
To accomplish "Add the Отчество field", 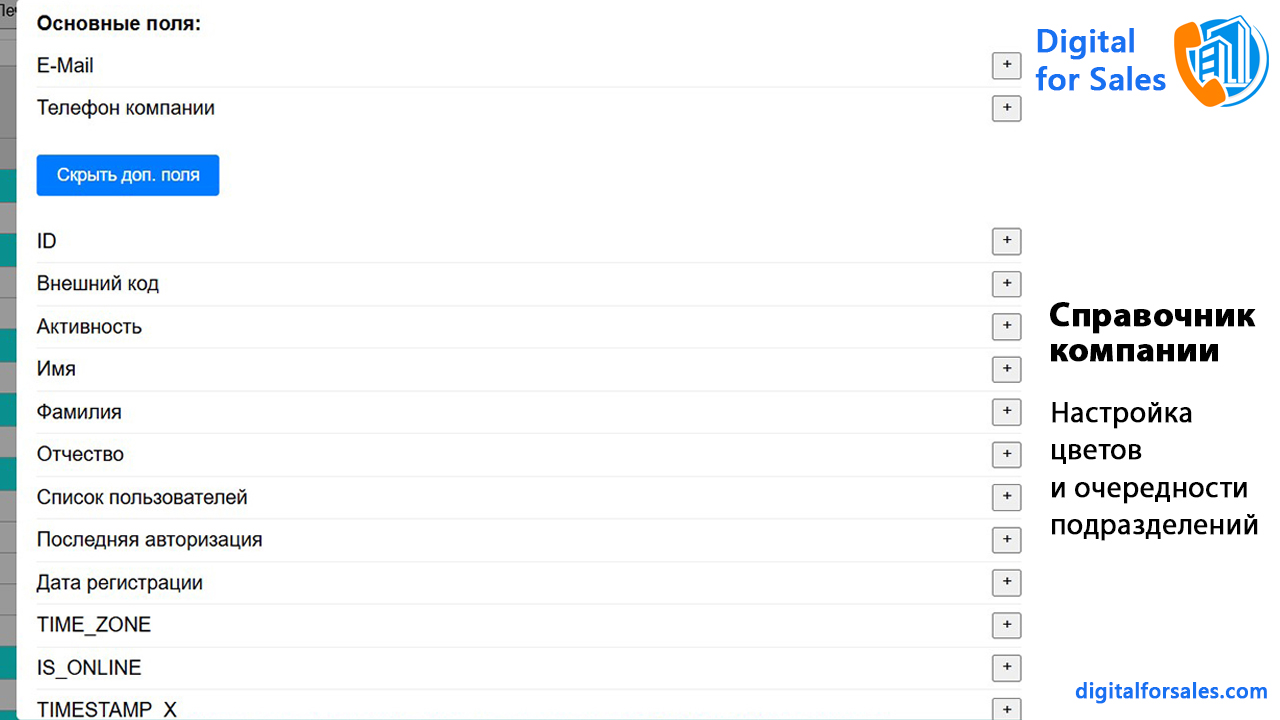I will (x=1006, y=454).
